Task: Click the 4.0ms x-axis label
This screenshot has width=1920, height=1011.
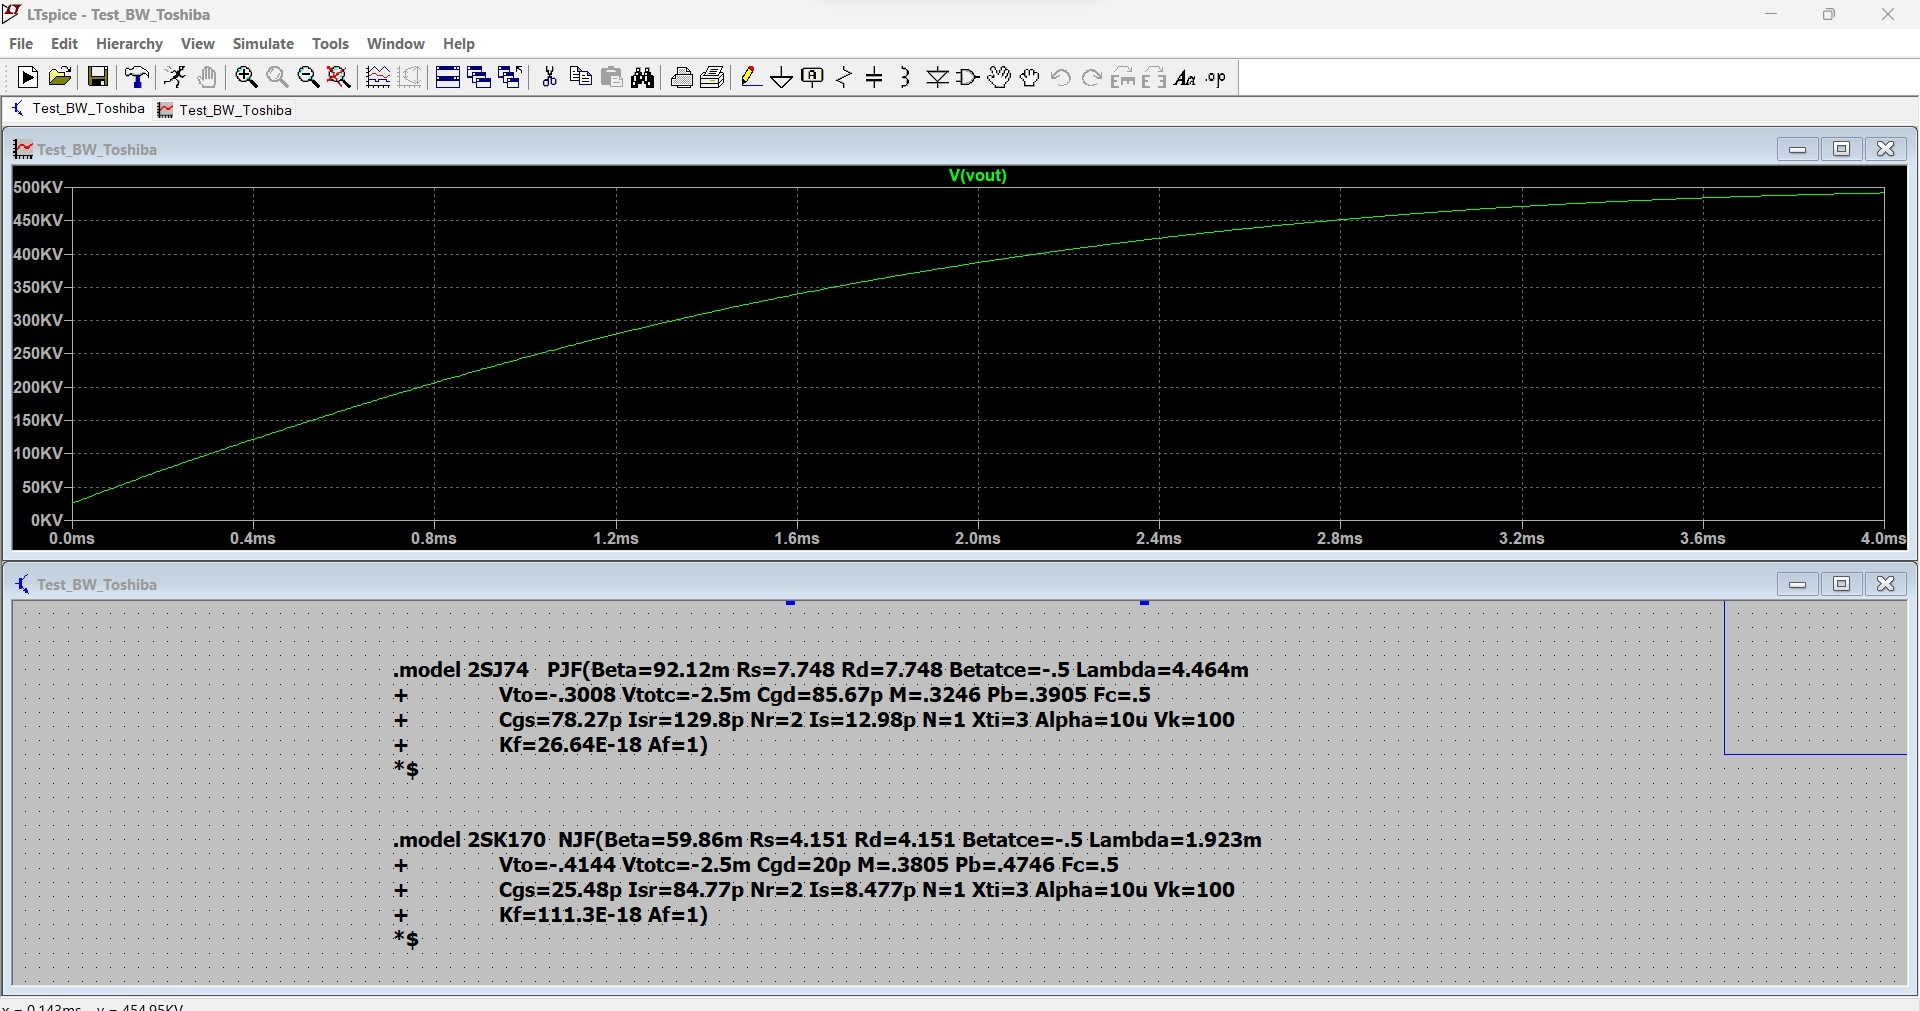Action: tap(1882, 538)
